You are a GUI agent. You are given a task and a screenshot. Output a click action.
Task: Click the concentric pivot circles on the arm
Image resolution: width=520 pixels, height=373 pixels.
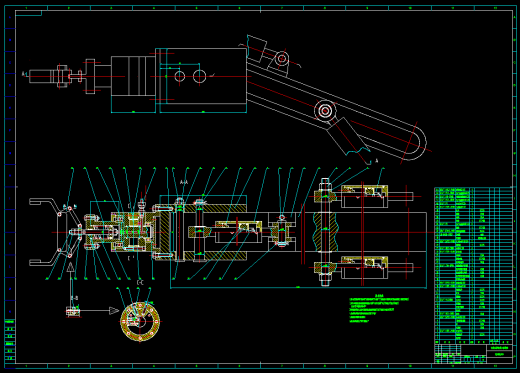pos(325,110)
